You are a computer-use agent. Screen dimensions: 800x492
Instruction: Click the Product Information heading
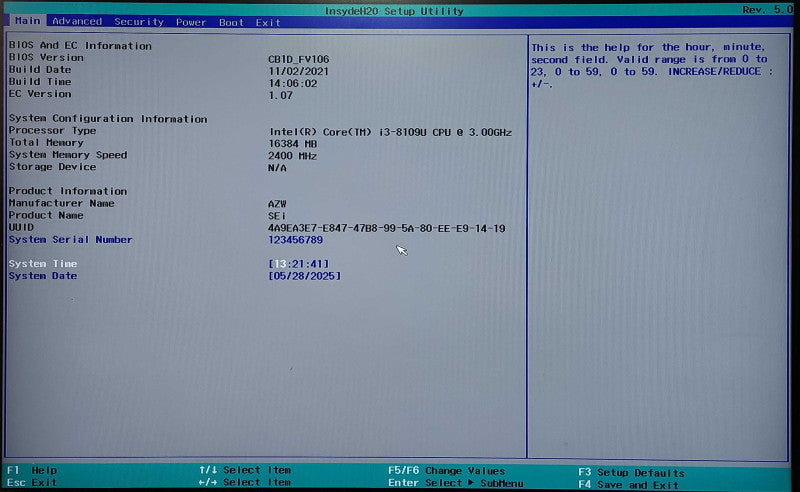pos(68,191)
